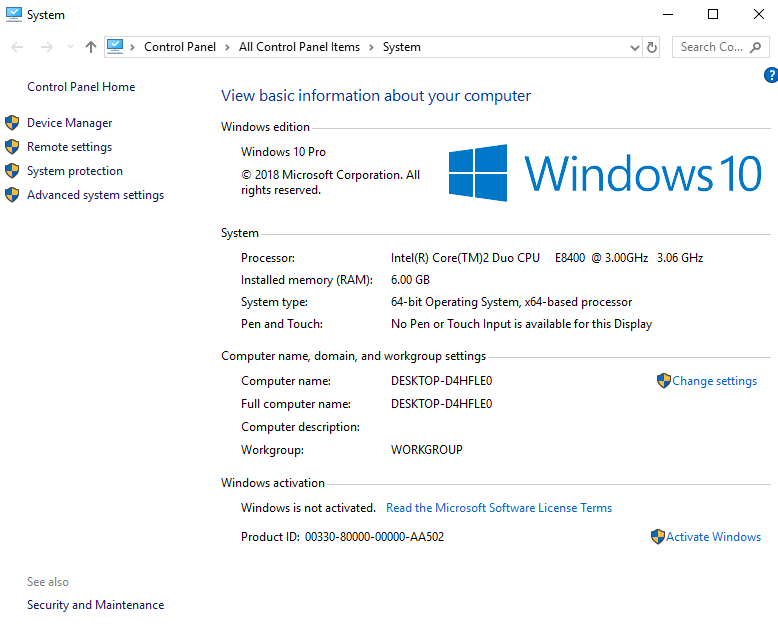Select Control Panel in the breadcrumb
The height and width of the screenshot is (628, 778).
click(x=180, y=47)
